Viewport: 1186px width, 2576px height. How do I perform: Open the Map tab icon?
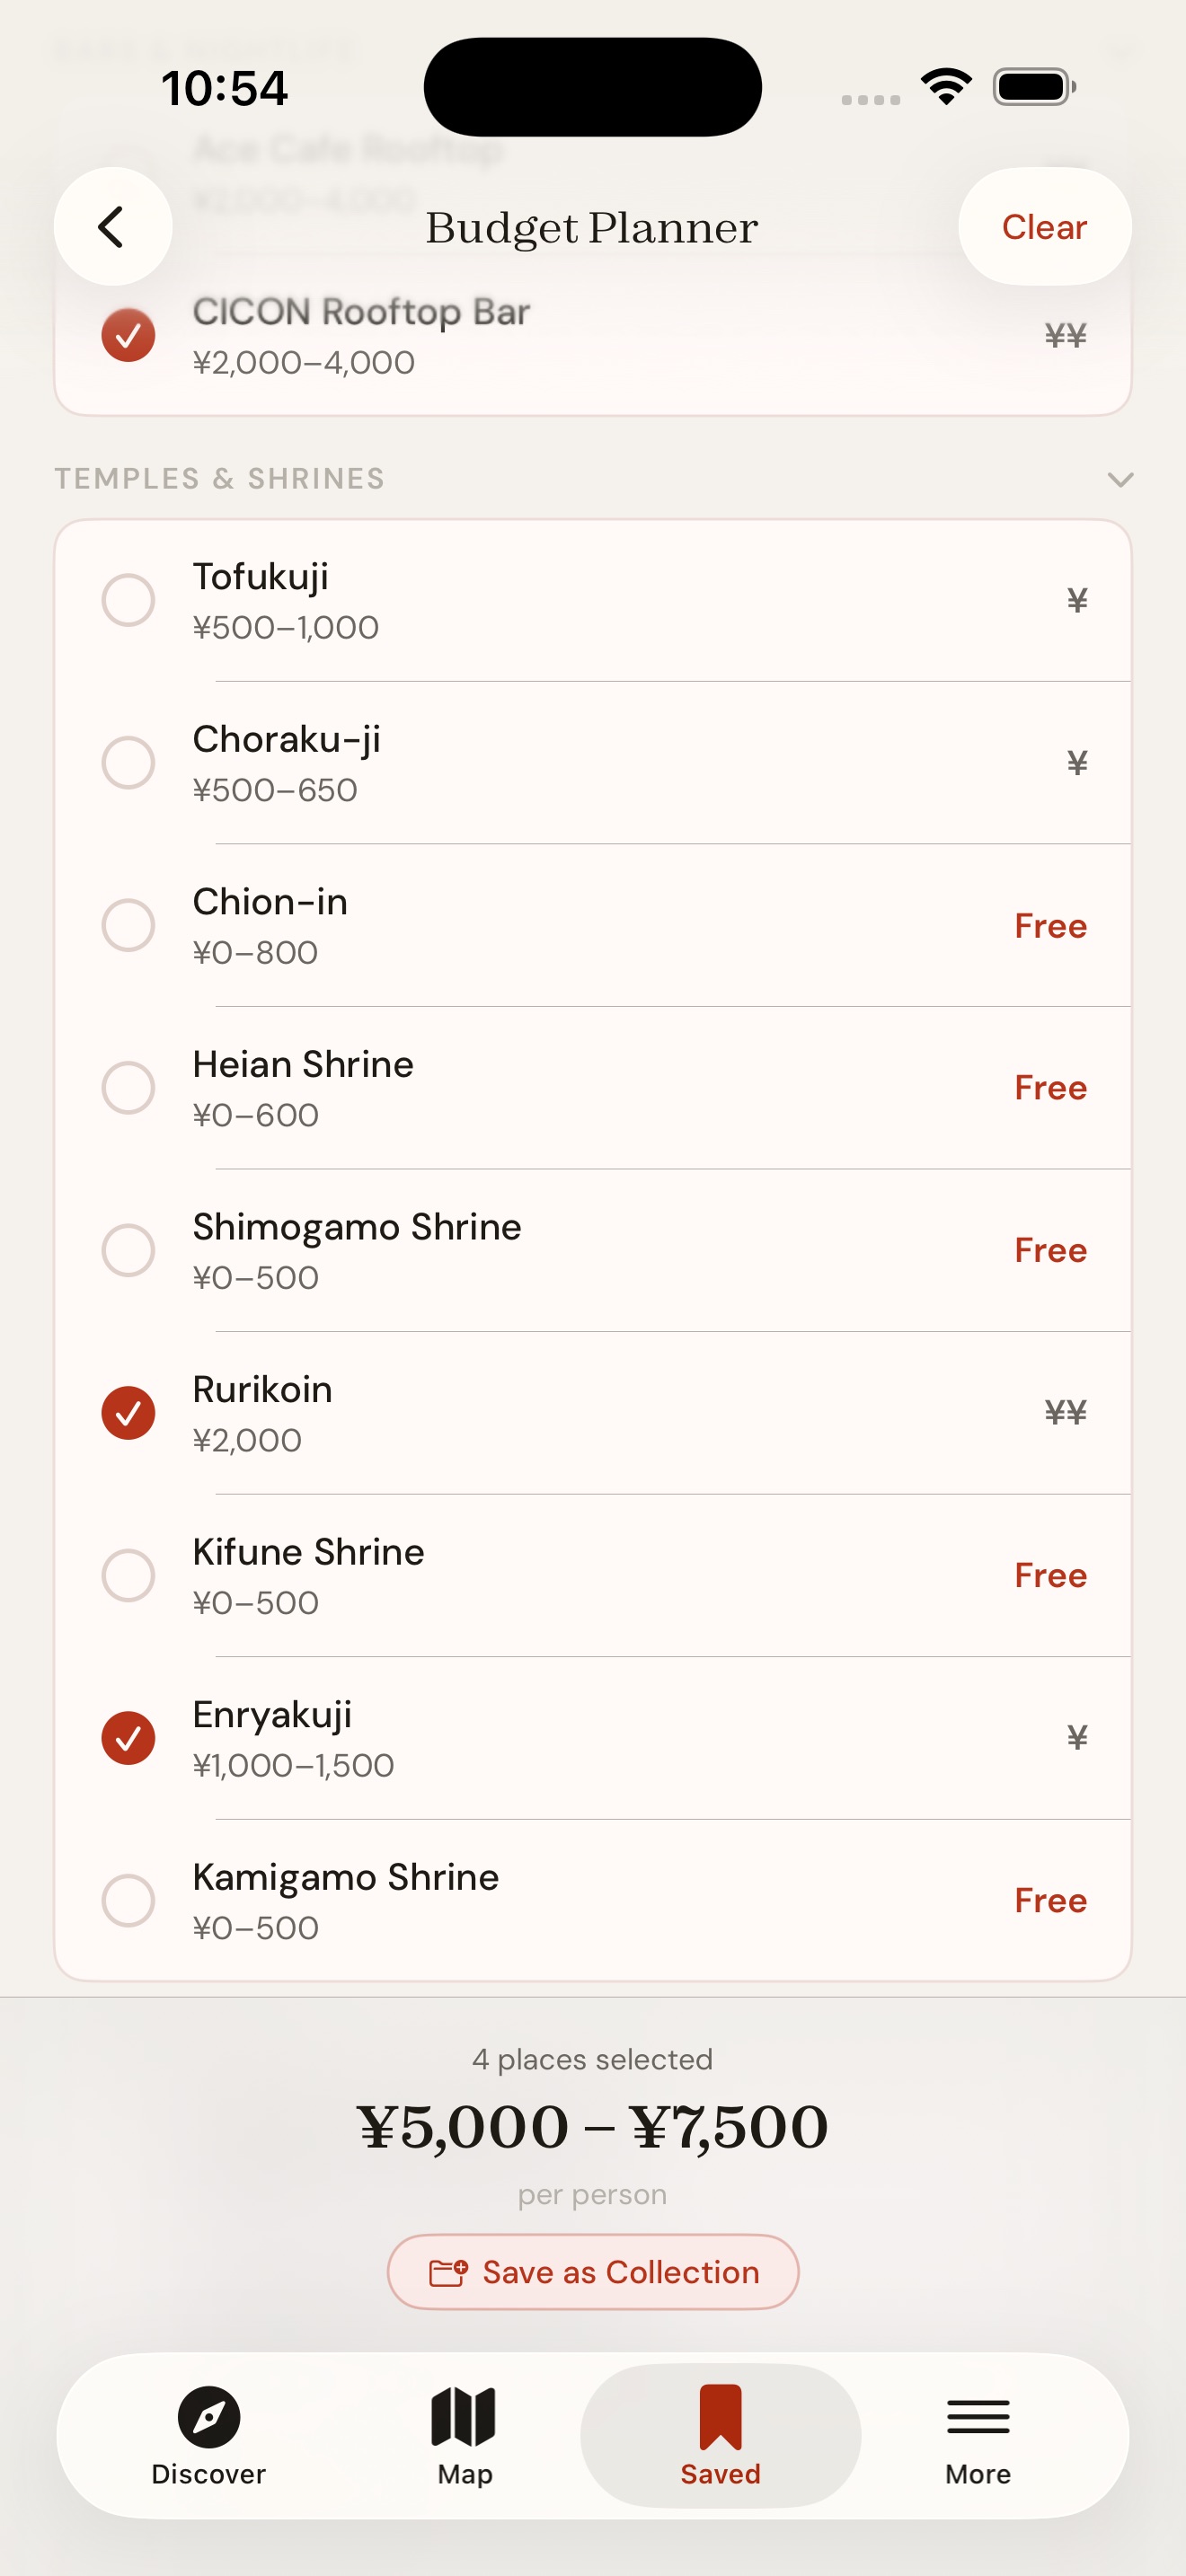[x=464, y=2416]
